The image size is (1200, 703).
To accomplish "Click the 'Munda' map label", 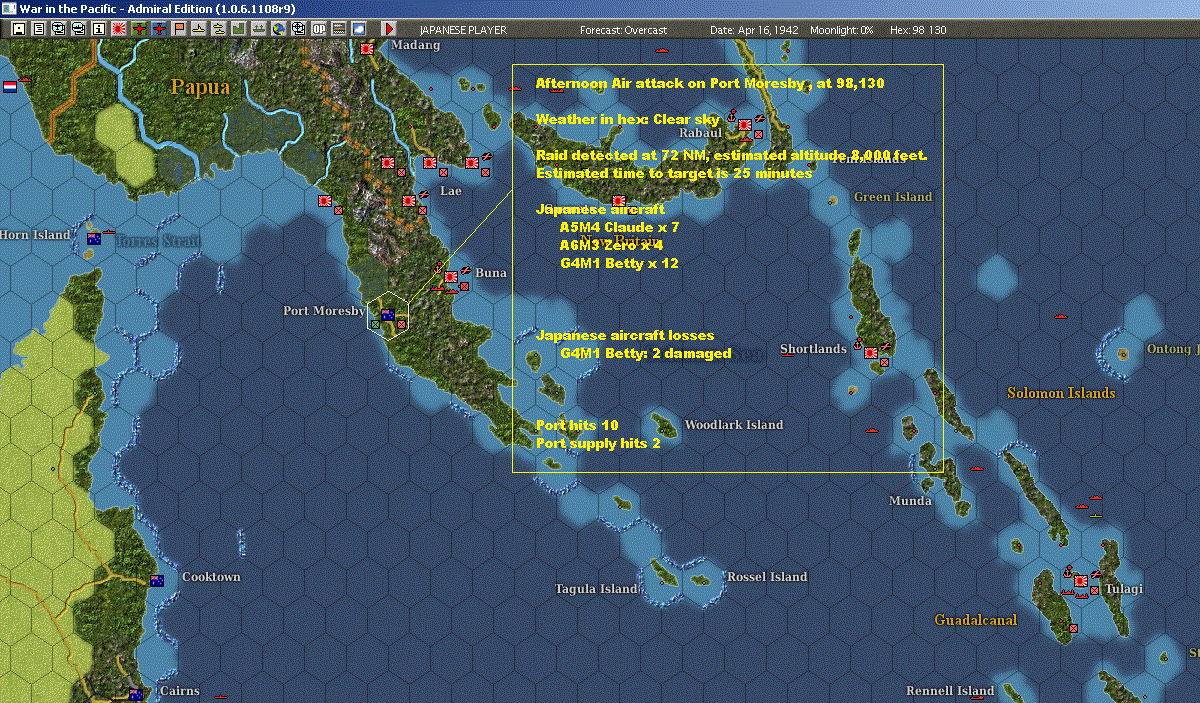I will tap(910, 501).
